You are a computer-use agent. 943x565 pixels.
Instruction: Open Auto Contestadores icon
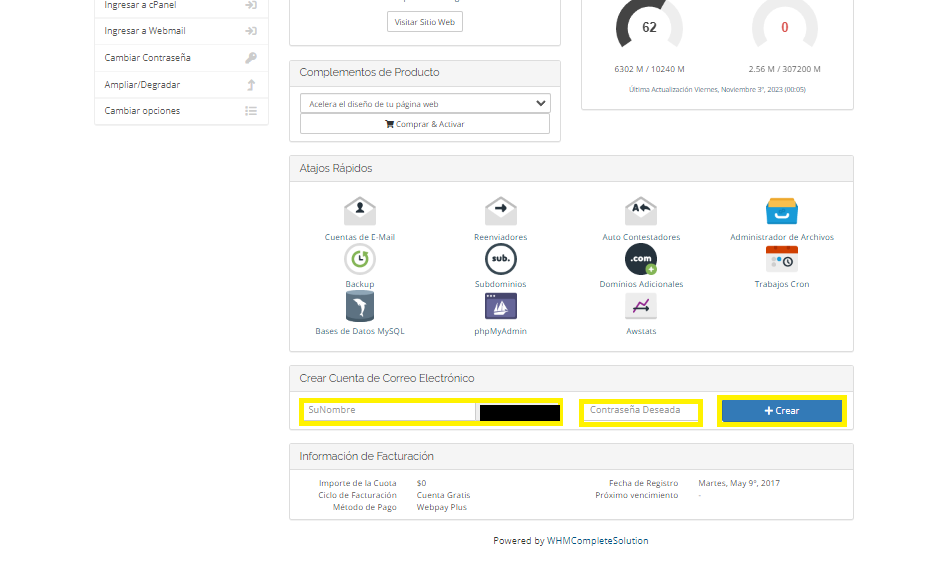(641, 212)
